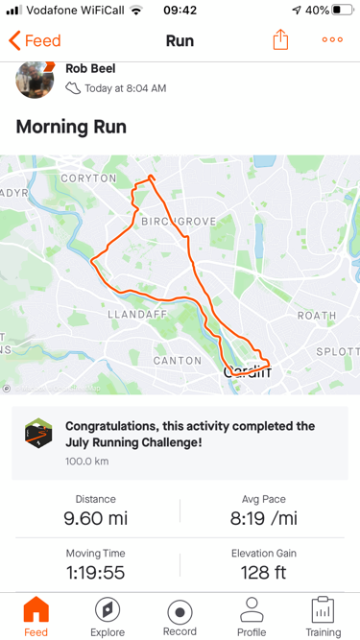This screenshot has width=360, height=640.
Task: Open the Explore compass tab
Action: [x=107, y=617]
